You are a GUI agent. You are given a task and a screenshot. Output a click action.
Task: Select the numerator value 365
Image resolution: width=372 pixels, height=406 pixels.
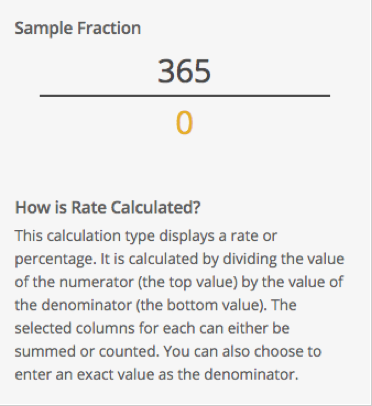184,71
